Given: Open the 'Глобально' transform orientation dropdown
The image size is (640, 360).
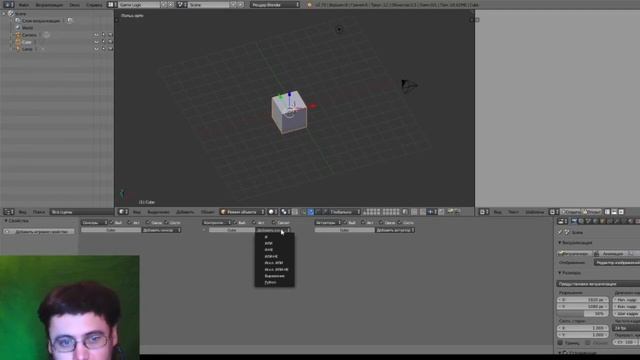Looking at the screenshot, I should point(344,211).
